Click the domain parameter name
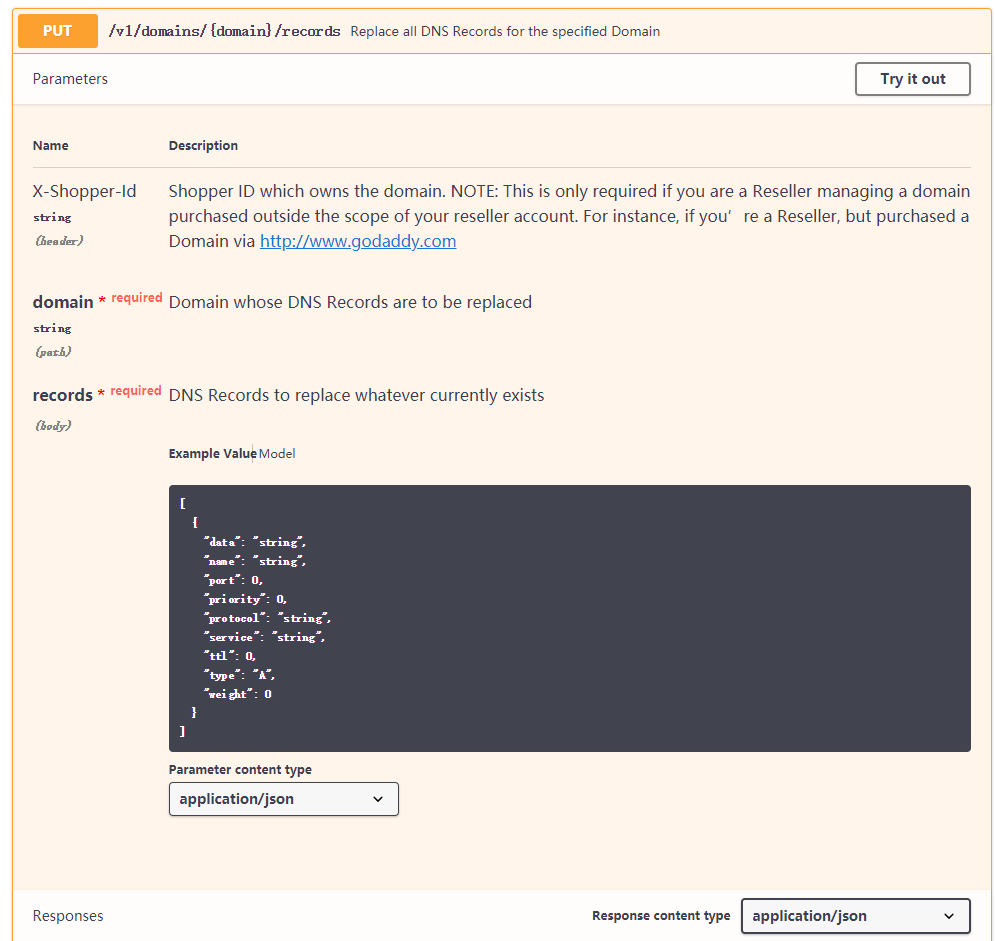This screenshot has height=941, width=995. [x=63, y=302]
